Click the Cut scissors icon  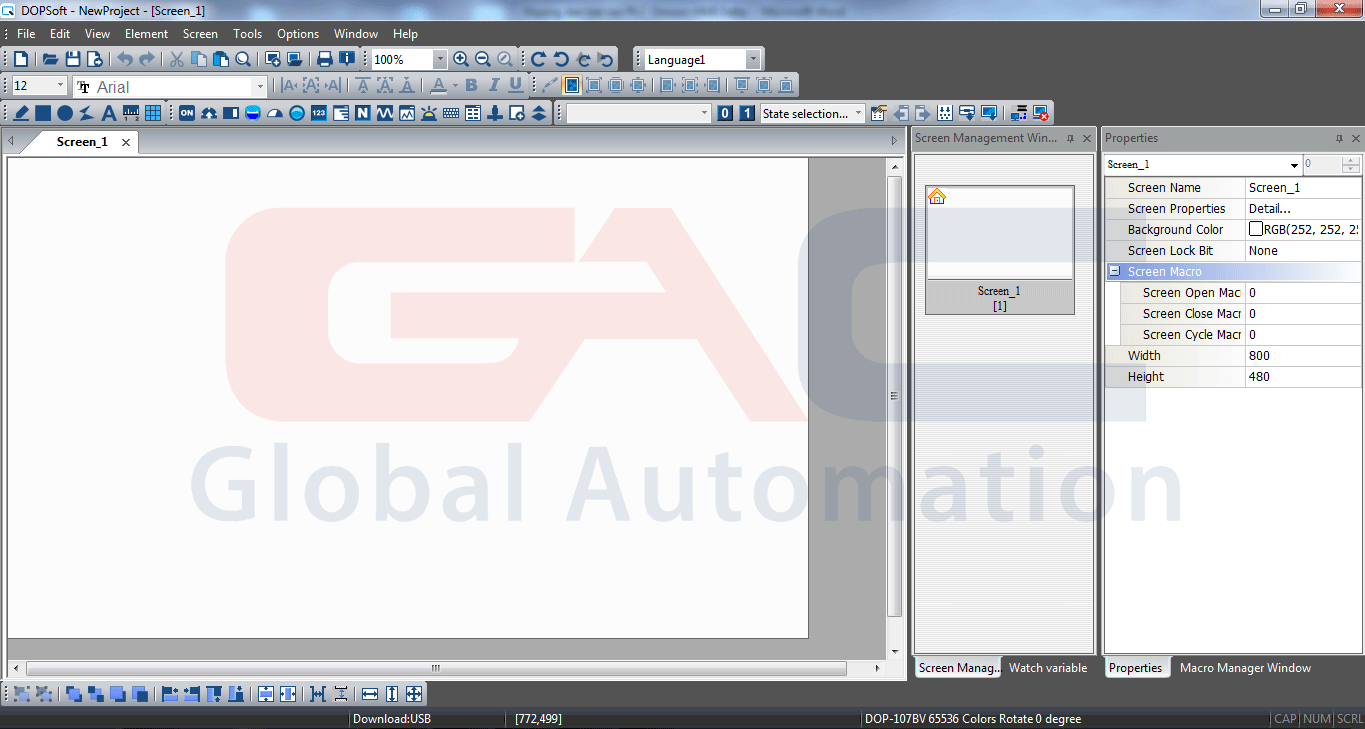coord(176,59)
